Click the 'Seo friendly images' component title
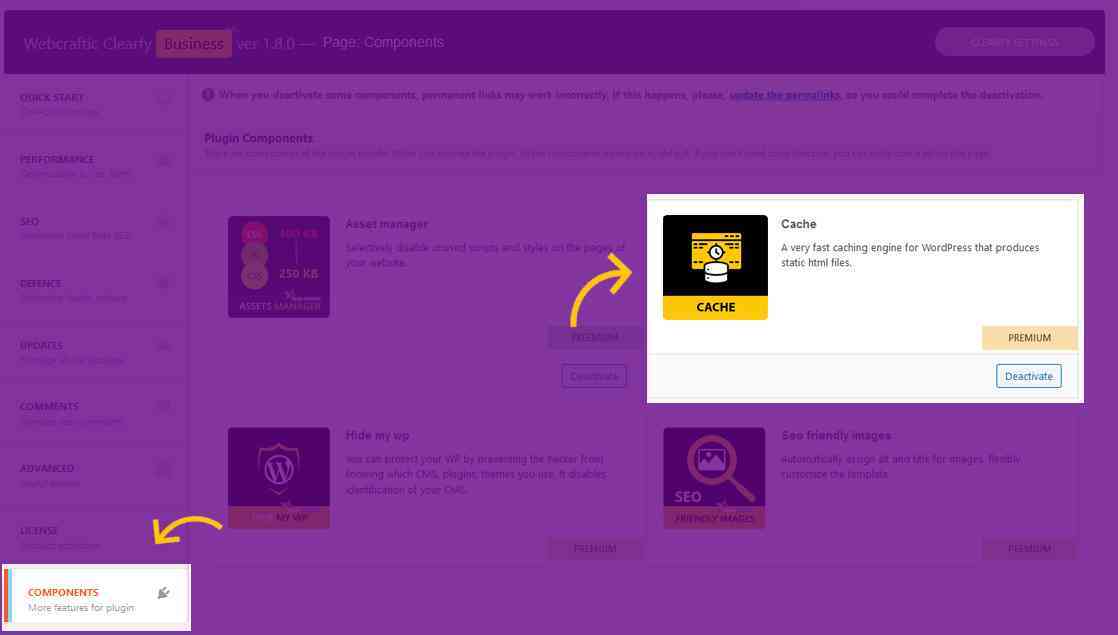Screen dimensions: 1118x635 point(836,435)
